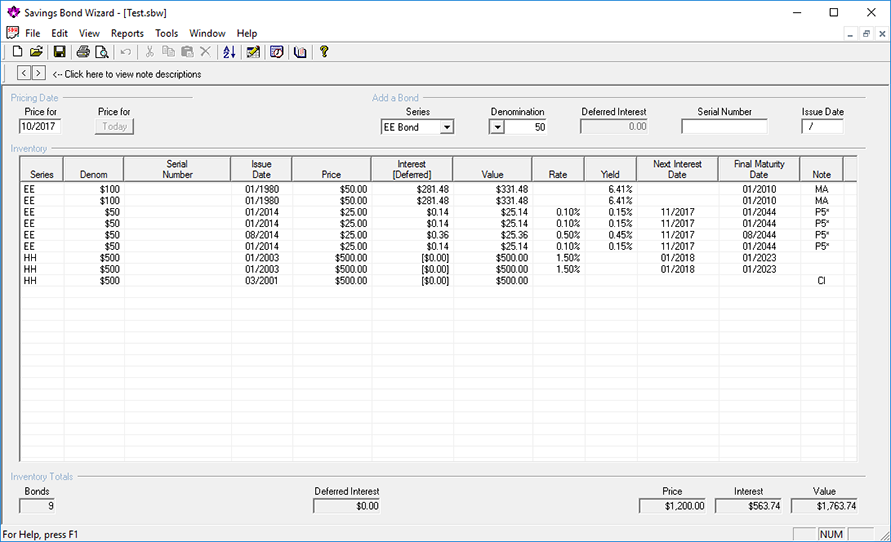Restore the inner Test.sbw document window

[866, 34]
